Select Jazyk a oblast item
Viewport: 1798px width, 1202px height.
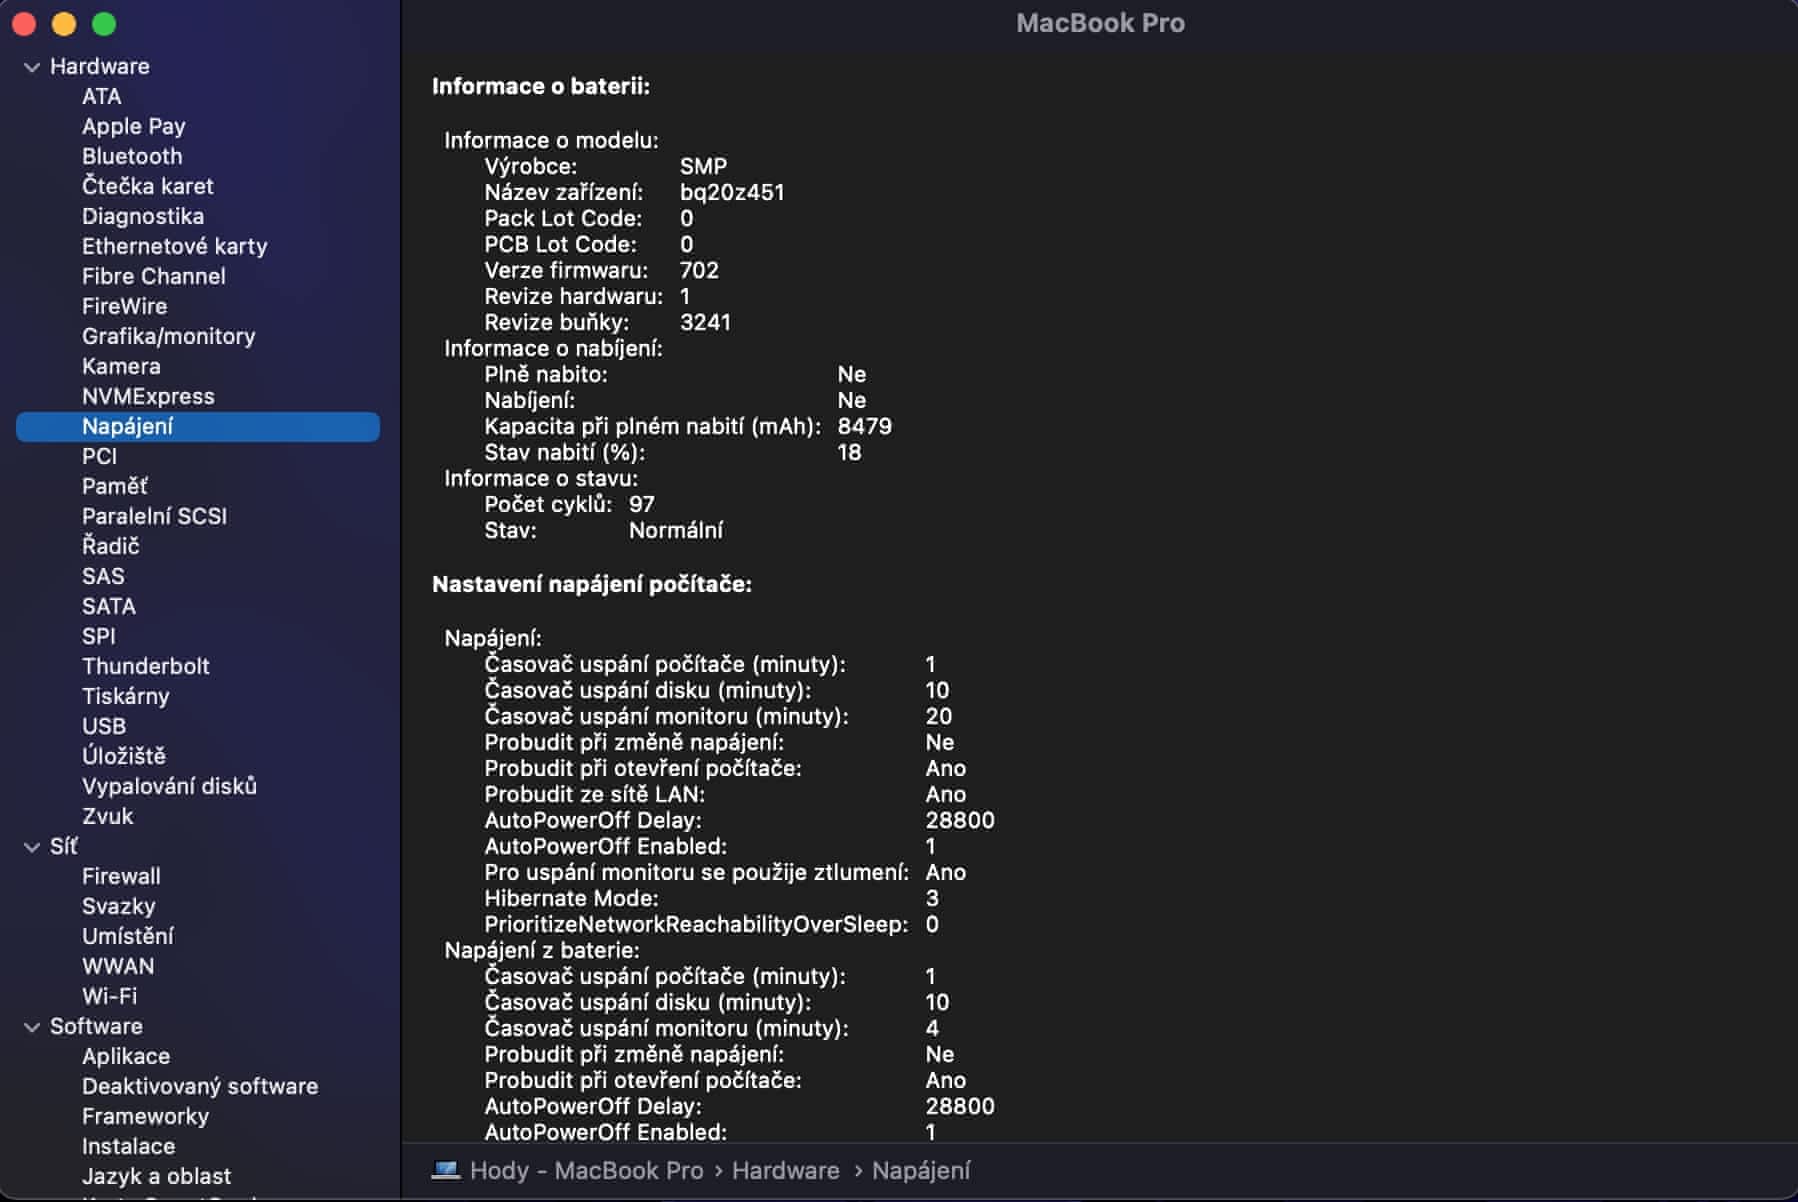tap(157, 1176)
